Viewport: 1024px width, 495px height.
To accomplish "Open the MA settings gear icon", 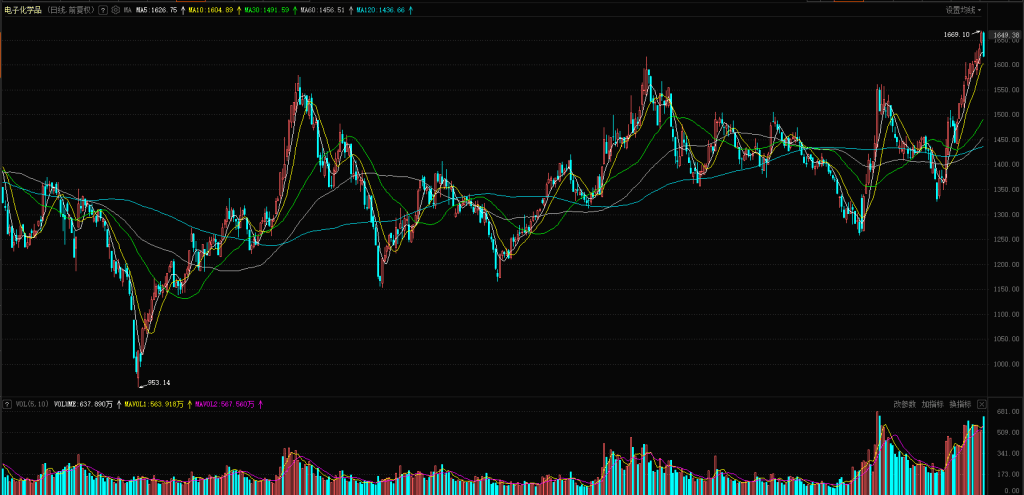I will tap(115, 10).
